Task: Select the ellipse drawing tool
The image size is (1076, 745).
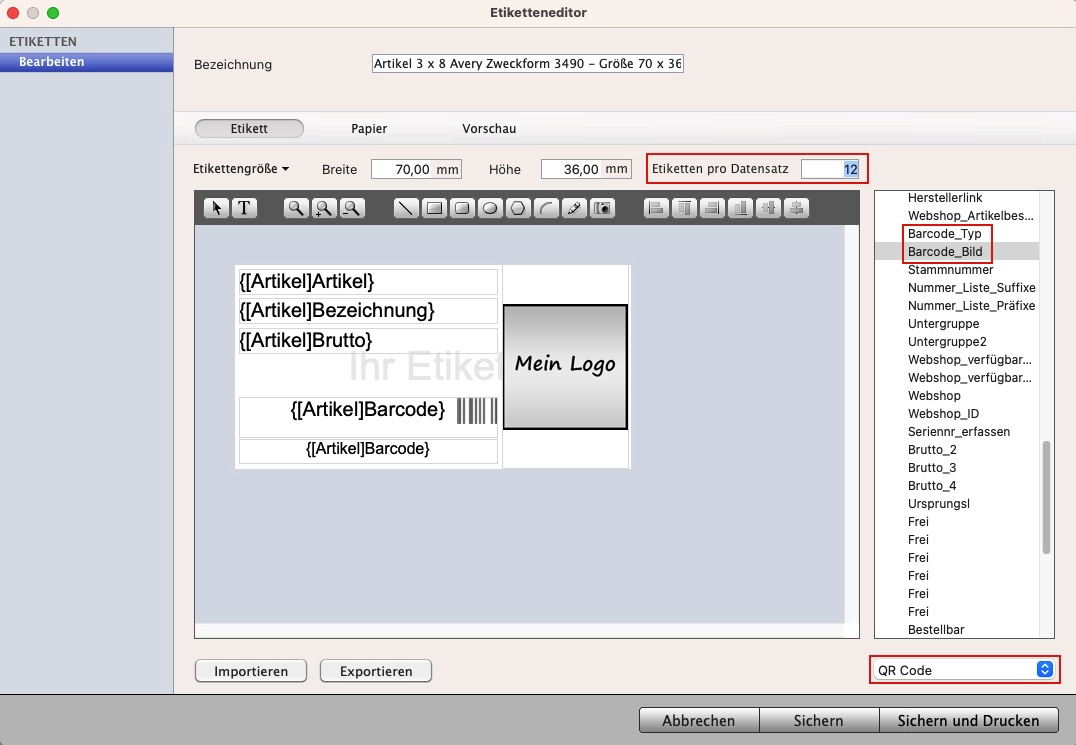Action: 490,208
